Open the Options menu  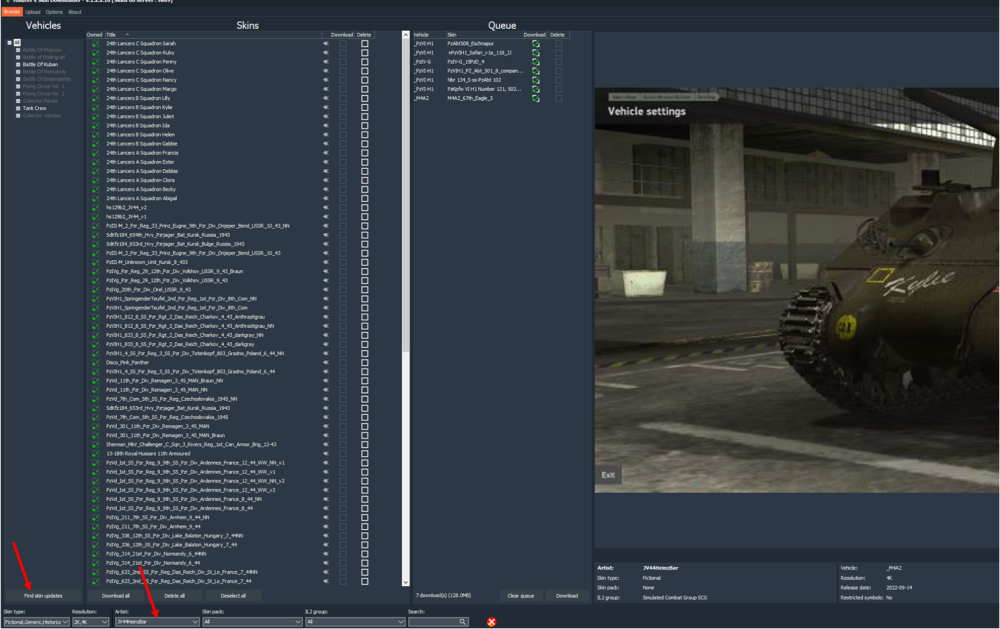point(54,12)
